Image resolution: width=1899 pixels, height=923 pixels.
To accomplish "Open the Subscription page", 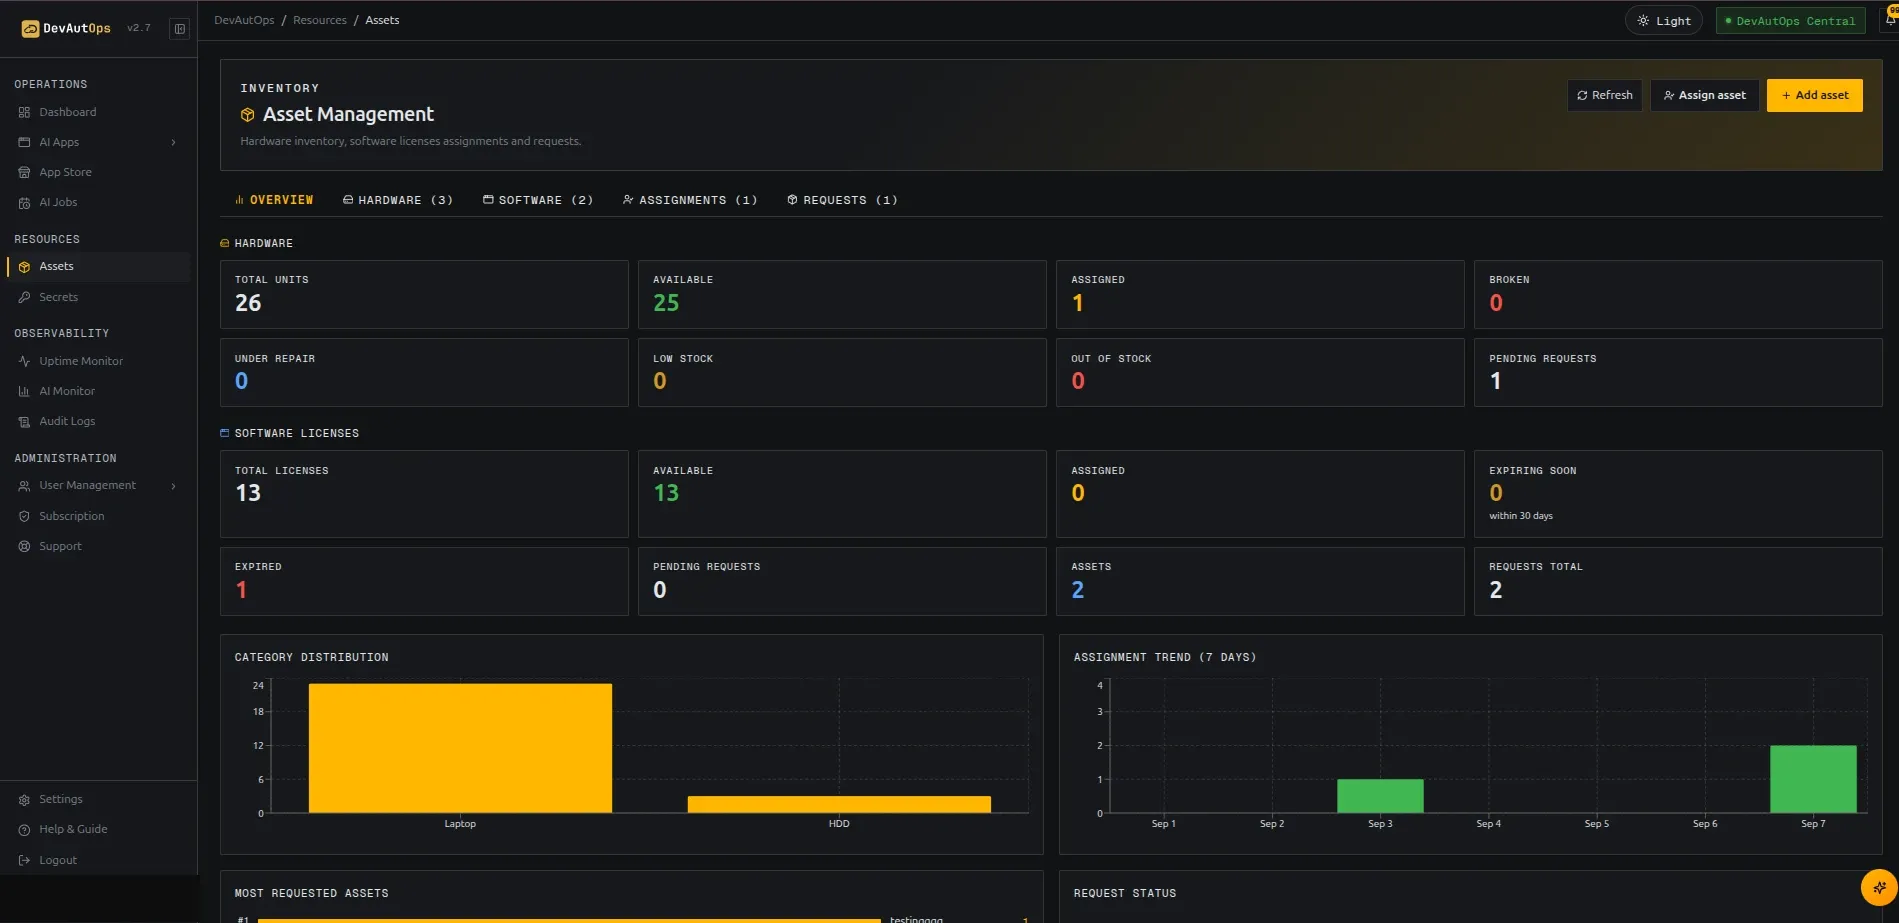I will [71, 516].
